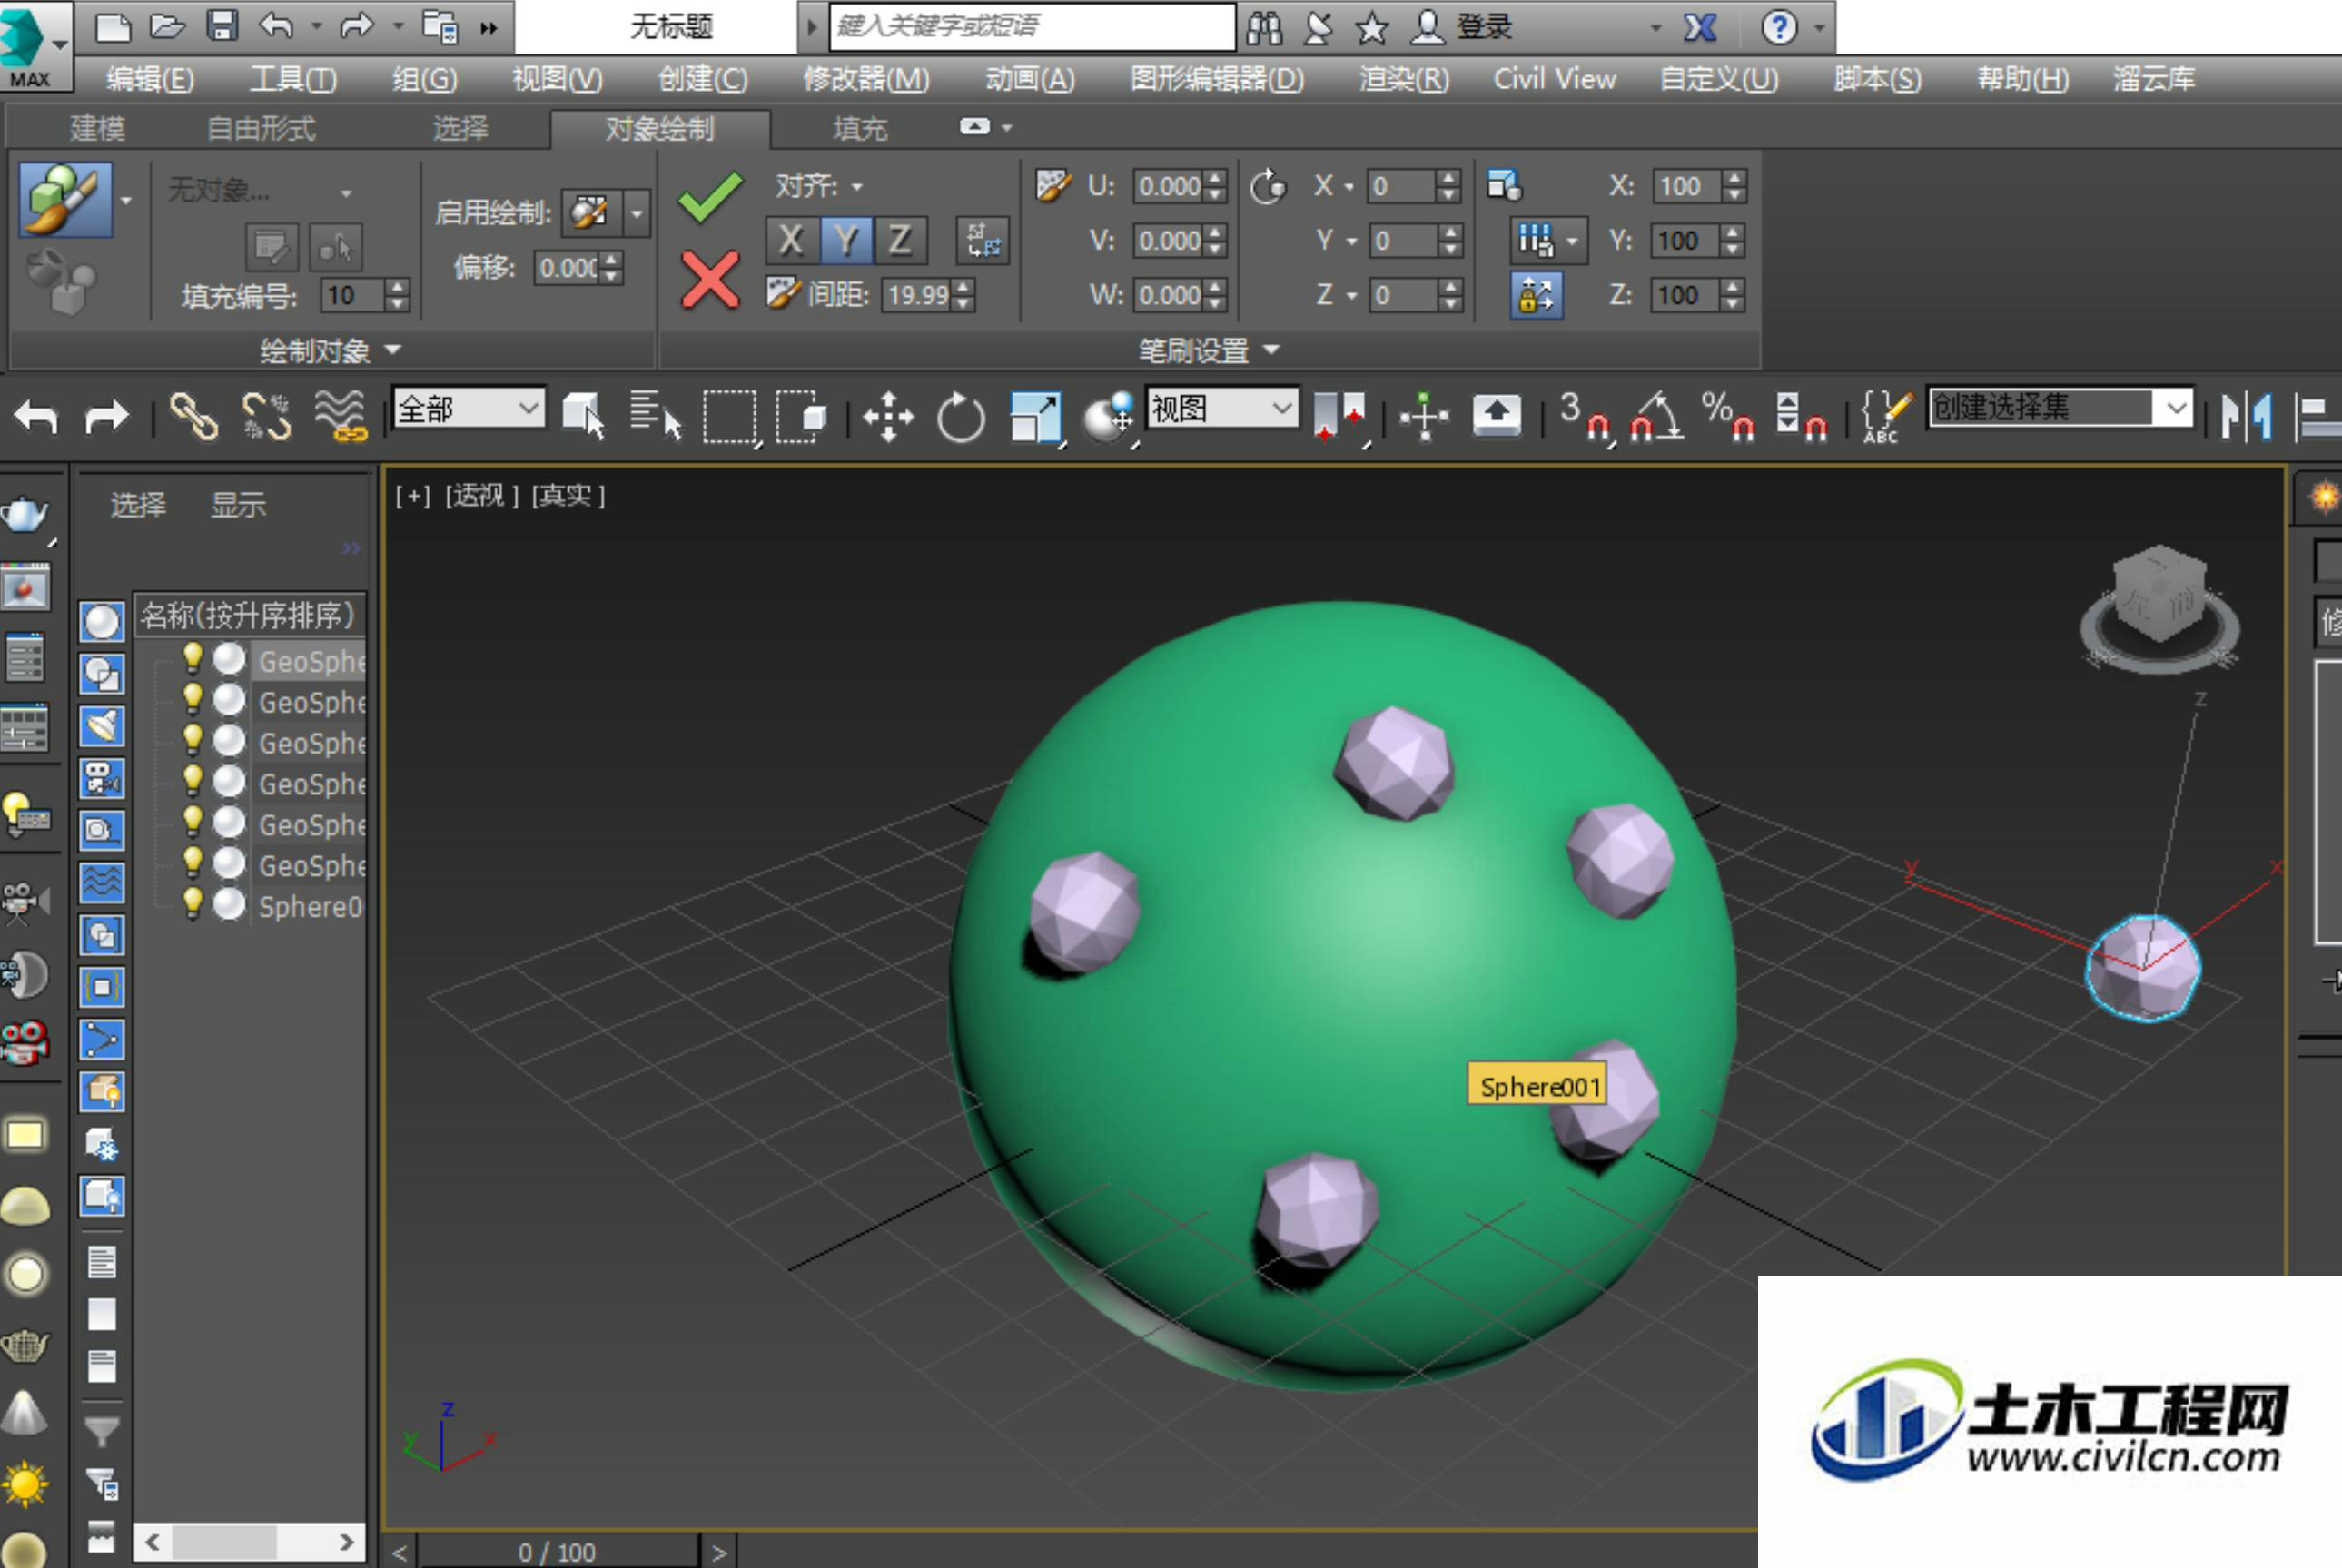Click the [透视] viewport label
Image resolution: width=2342 pixels, height=1568 pixels.
coord(482,495)
